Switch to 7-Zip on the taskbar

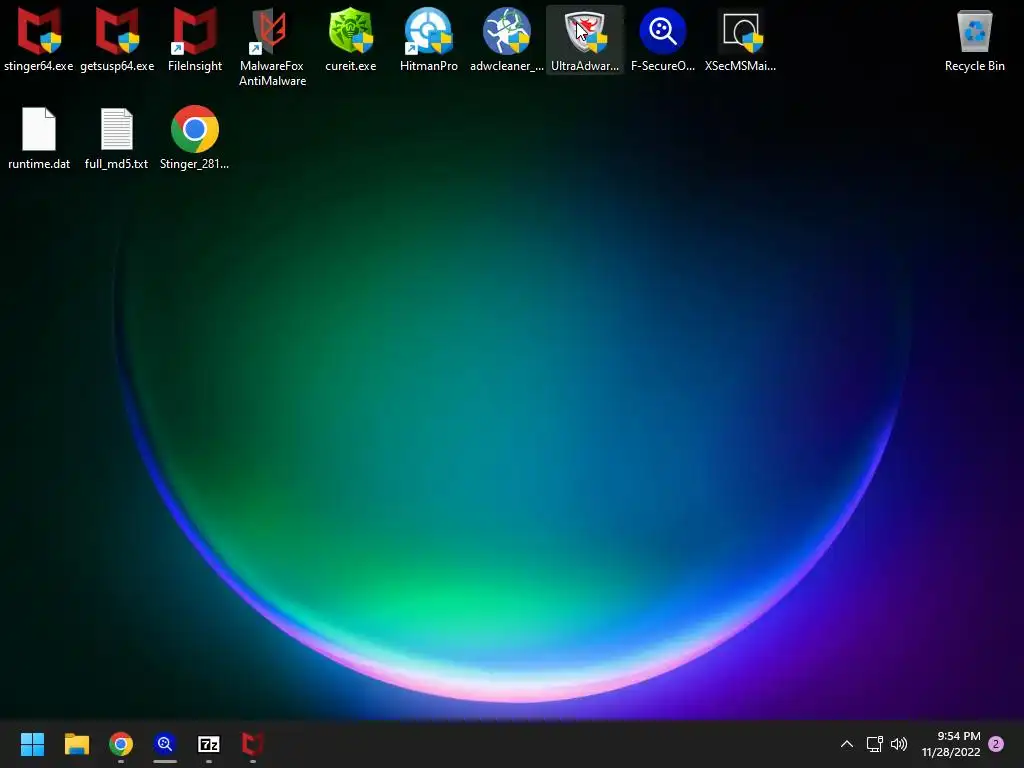(208, 744)
